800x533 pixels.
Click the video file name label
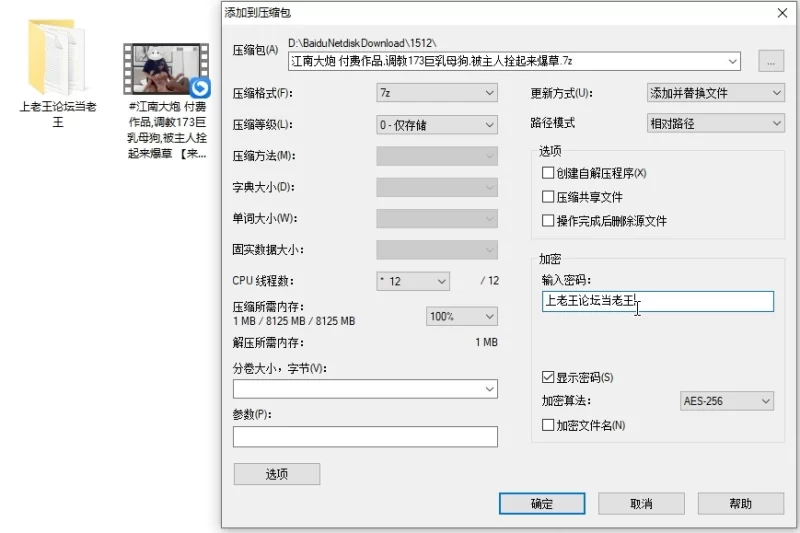coord(167,130)
